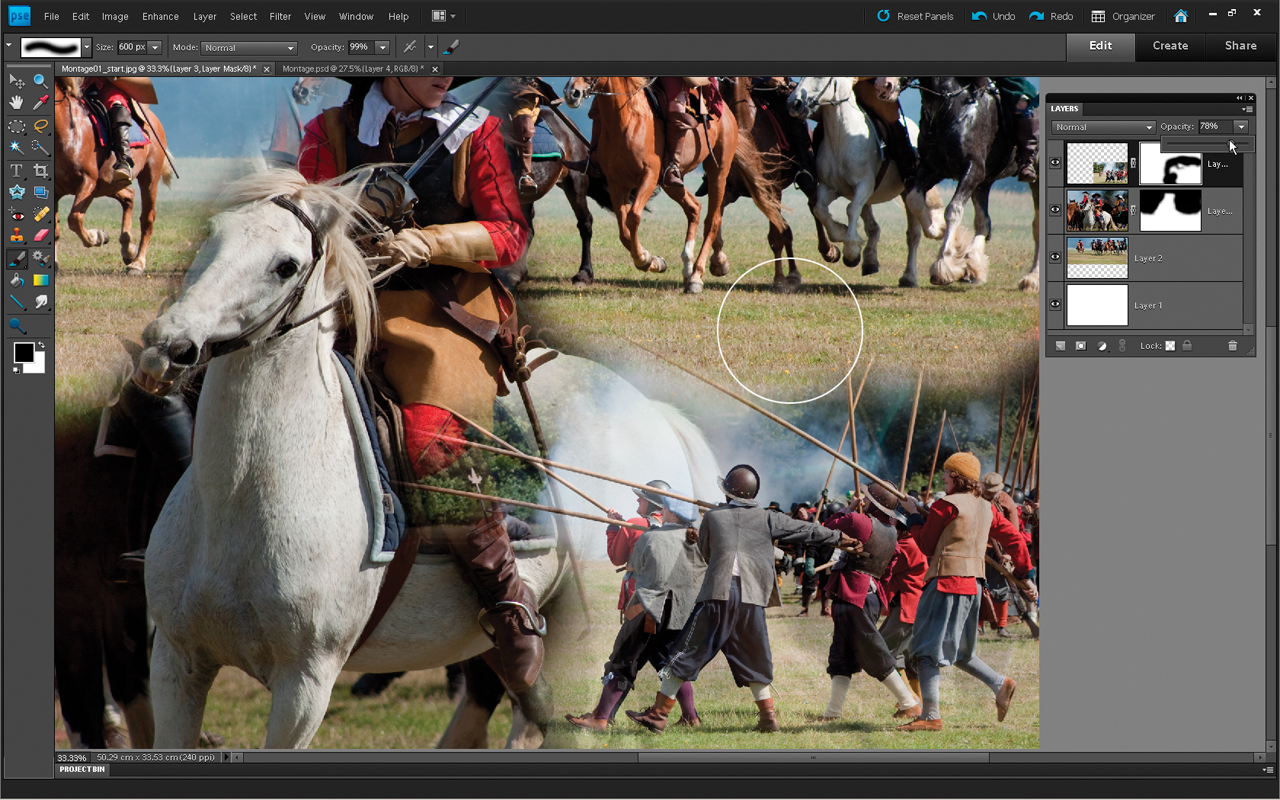The image size is (1280, 800).
Task: Open the Organizer
Action: (1123, 16)
